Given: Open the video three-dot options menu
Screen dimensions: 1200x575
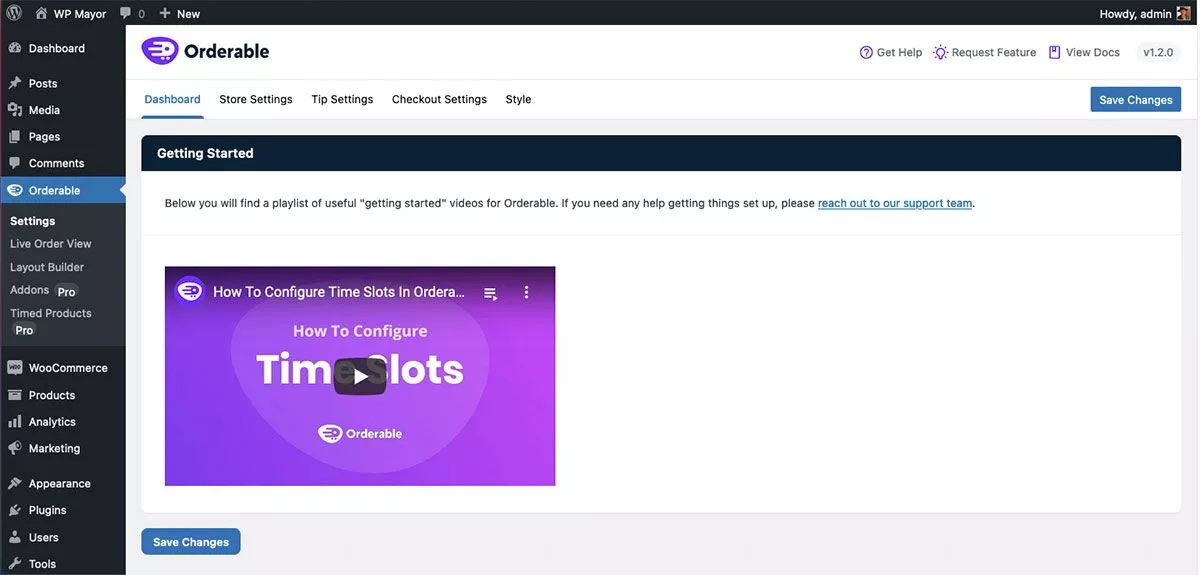Looking at the screenshot, I should pyautogui.click(x=526, y=293).
